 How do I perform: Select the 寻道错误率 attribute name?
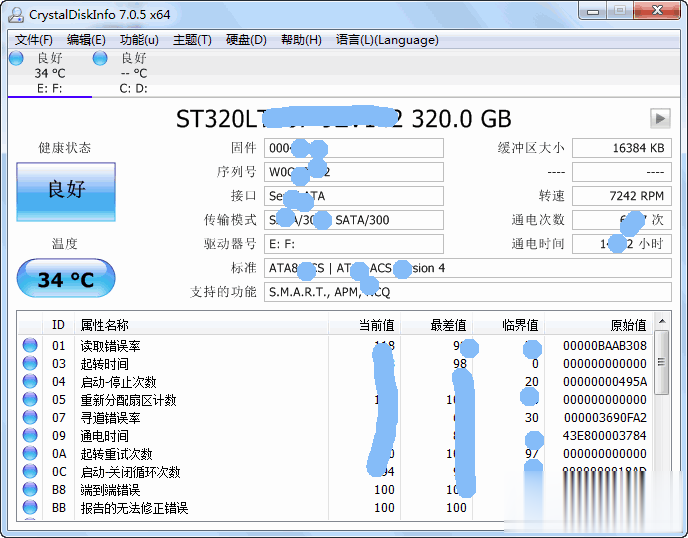[110, 418]
